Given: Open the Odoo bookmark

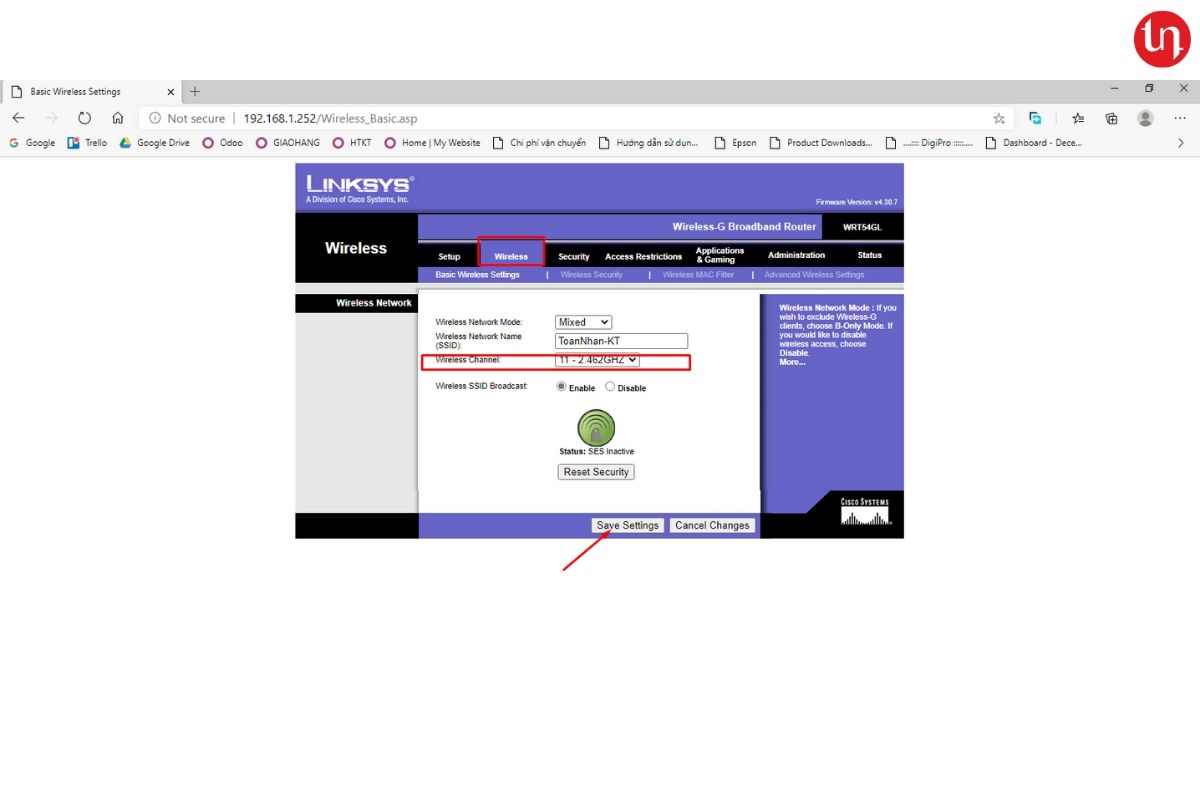Looking at the screenshot, I should pyautogui.click(x=222, y=143).
